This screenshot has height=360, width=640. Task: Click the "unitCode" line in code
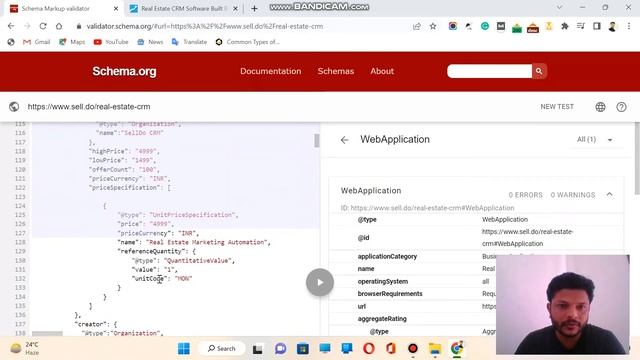point(162,278)
